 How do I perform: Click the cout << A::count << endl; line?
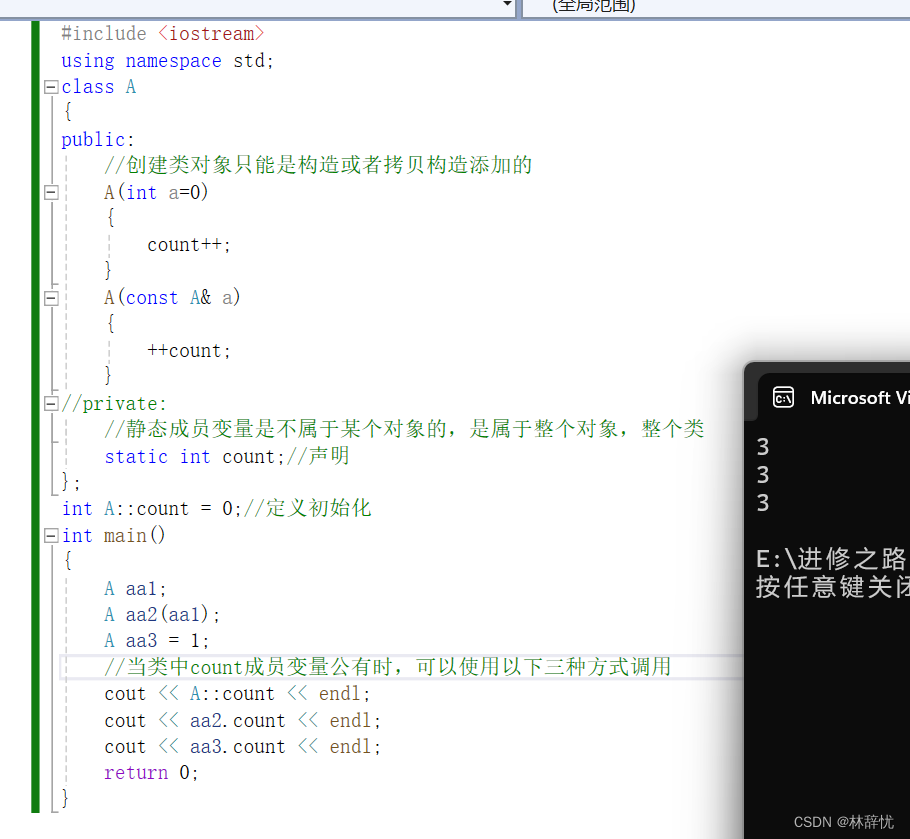click(x=237, y=693)
